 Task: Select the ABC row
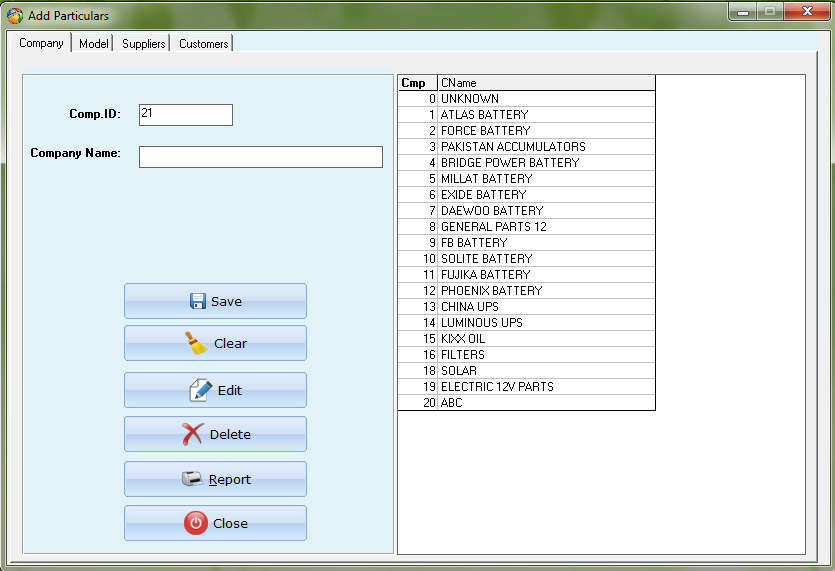click(527, 403)
